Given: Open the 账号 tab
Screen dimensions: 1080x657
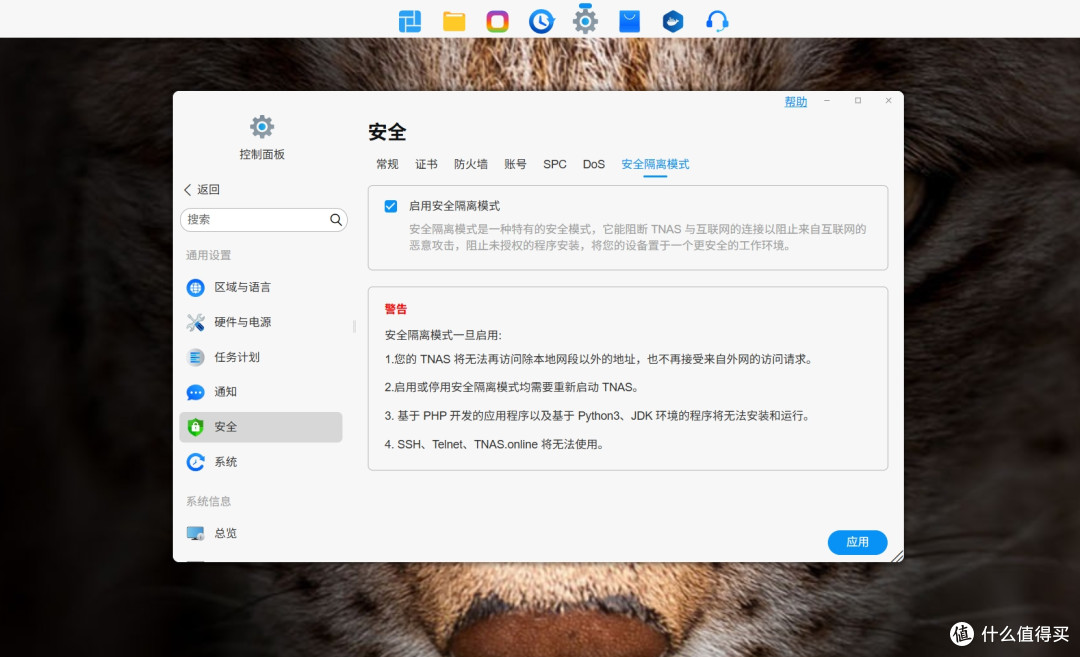Looking at the screenshot, I should pos(515,164).
